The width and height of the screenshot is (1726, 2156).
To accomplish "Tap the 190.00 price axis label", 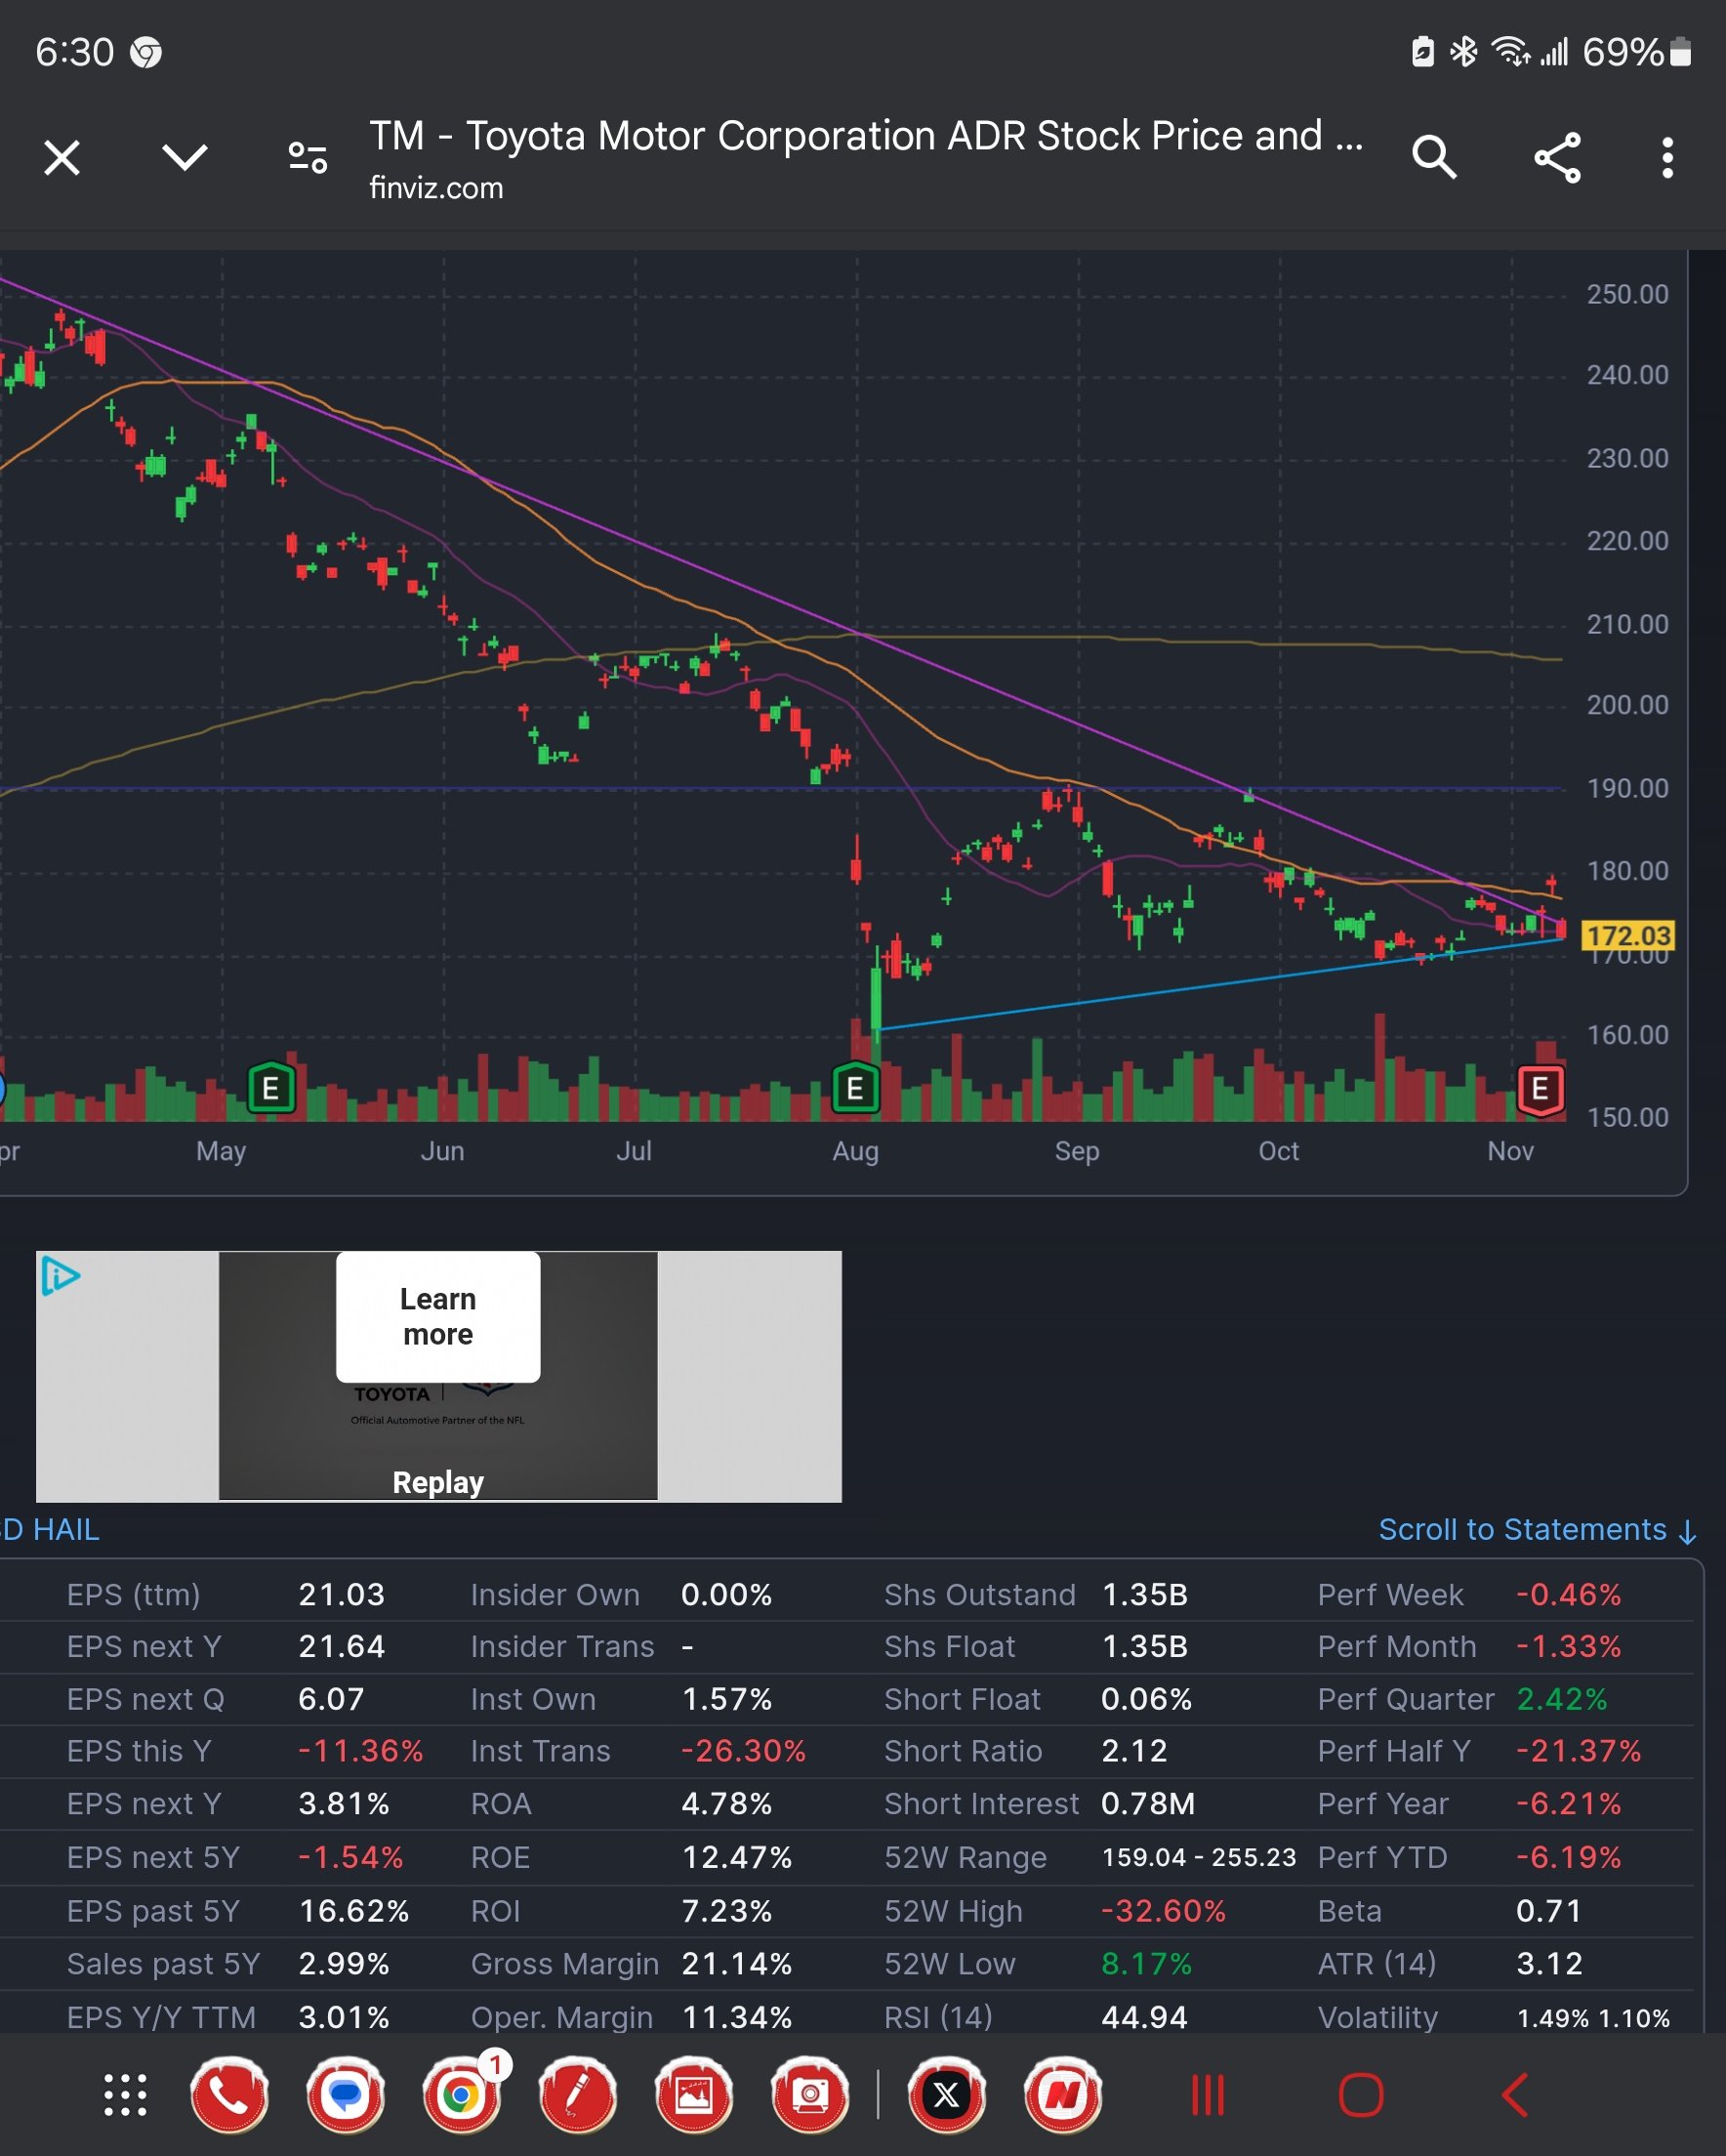I will pyautogui.click(x=1628, y=788).
